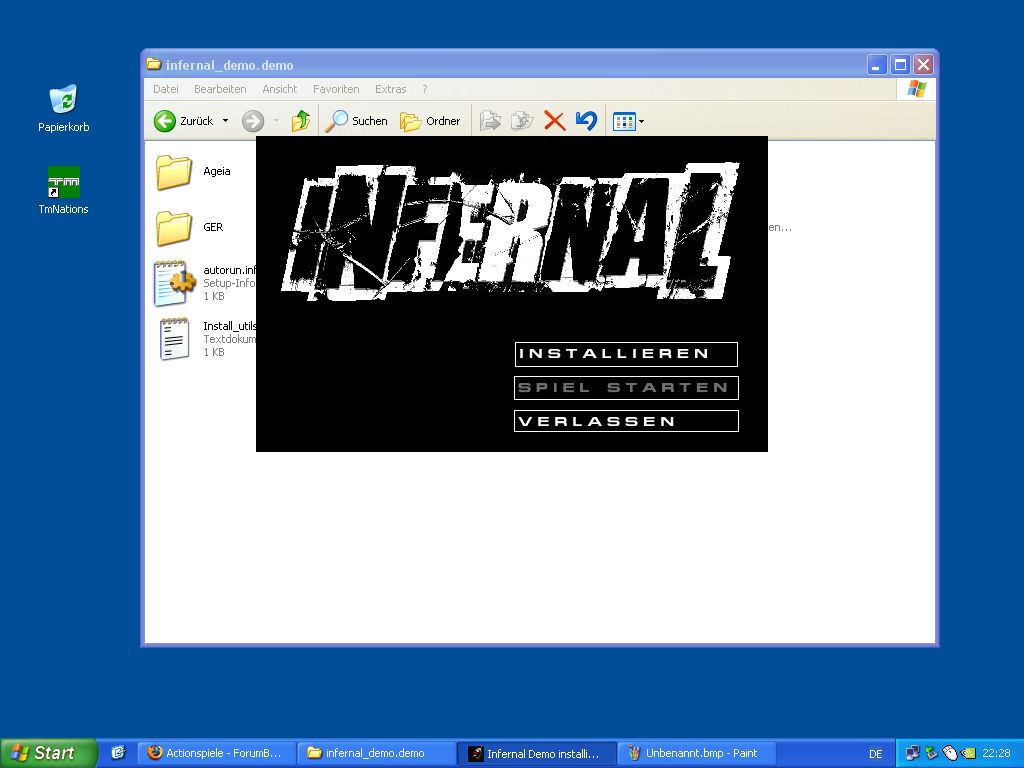Select the GER folder icon
The height and width of the screenshot is (768, 1024).
(174, 228)
